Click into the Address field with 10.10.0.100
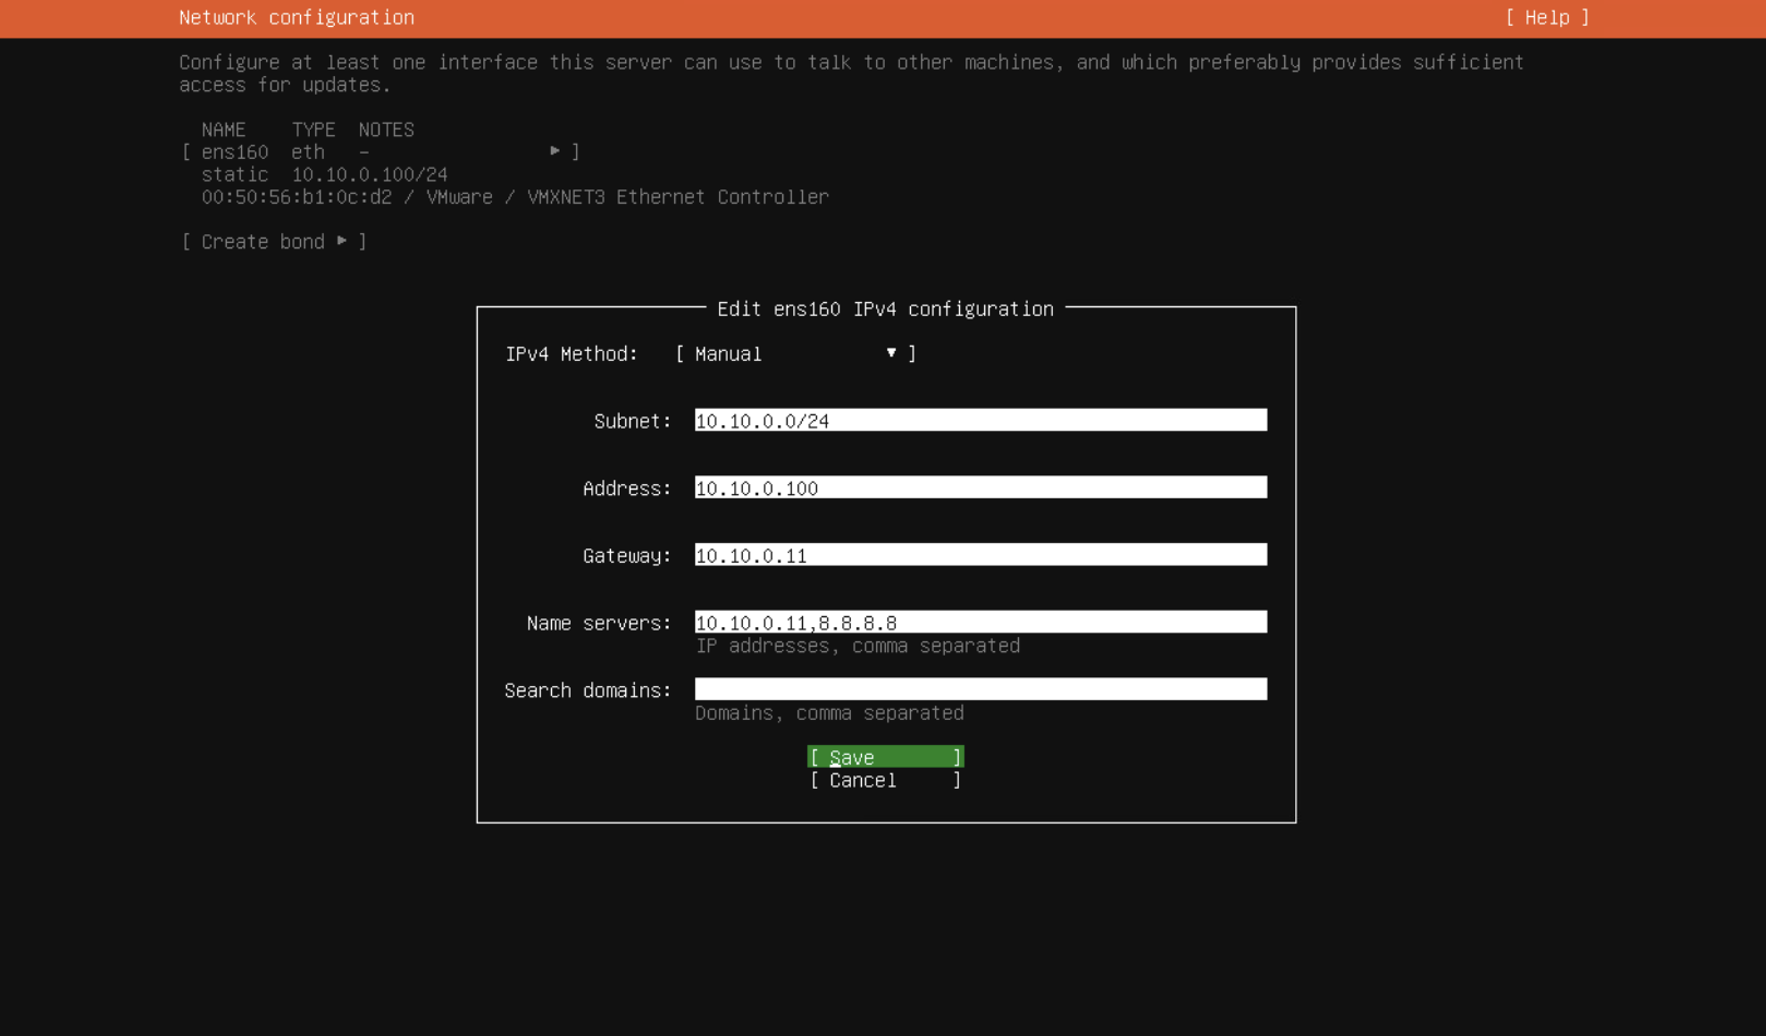The width and height of the screenshot is (1766, 1036). pyautogui.click(x=980, y=488)
